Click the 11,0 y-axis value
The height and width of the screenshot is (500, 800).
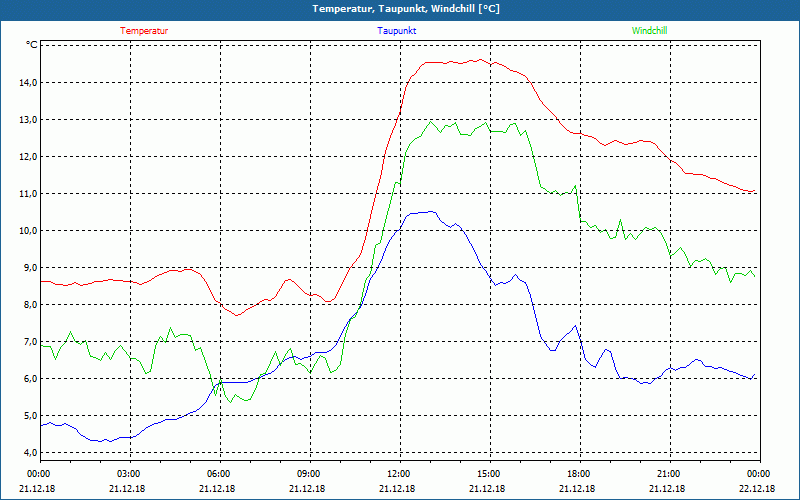pos(29,193)
